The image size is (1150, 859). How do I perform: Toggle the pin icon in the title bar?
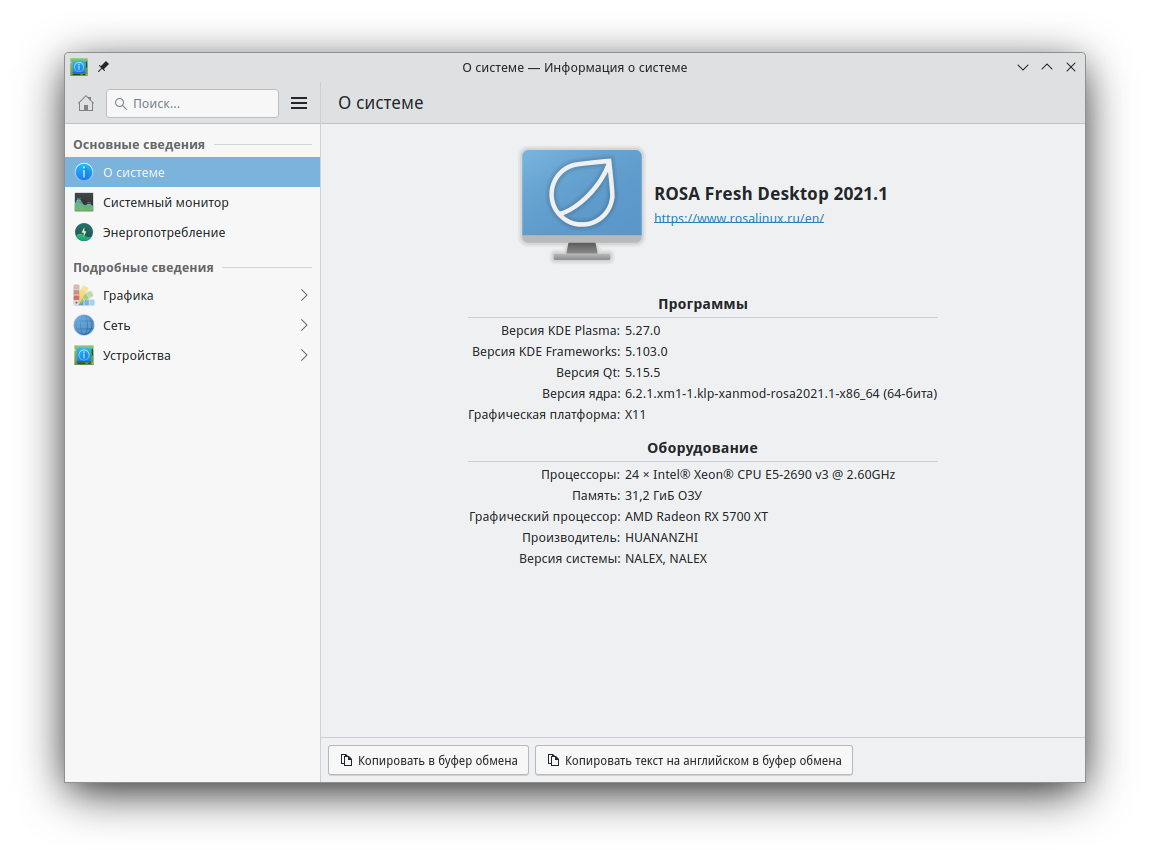pyautogui.click(x=103, y=67)
